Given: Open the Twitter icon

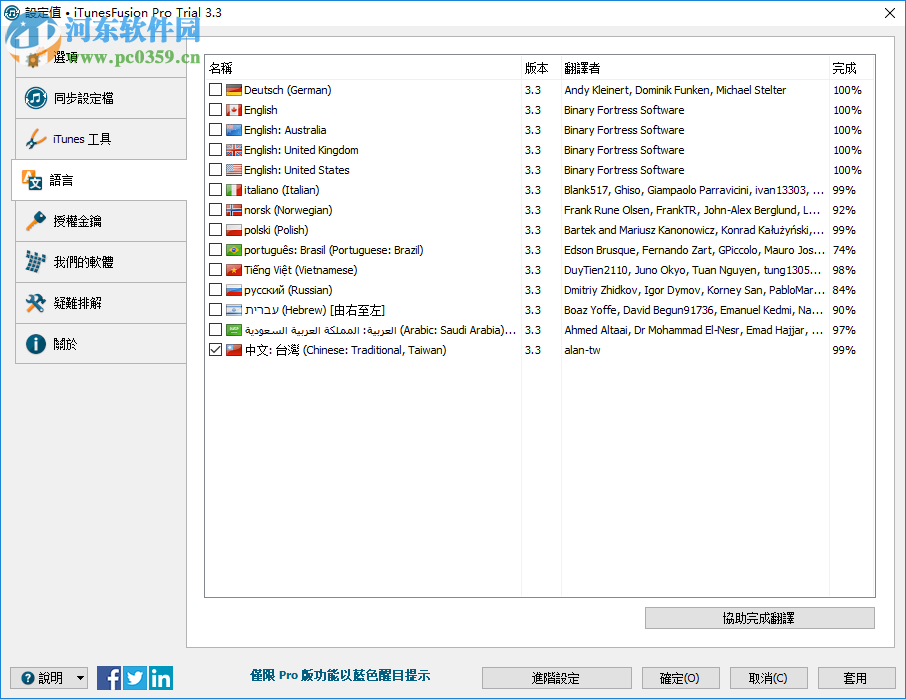Looking at the screenshot, I should [134, 678].
